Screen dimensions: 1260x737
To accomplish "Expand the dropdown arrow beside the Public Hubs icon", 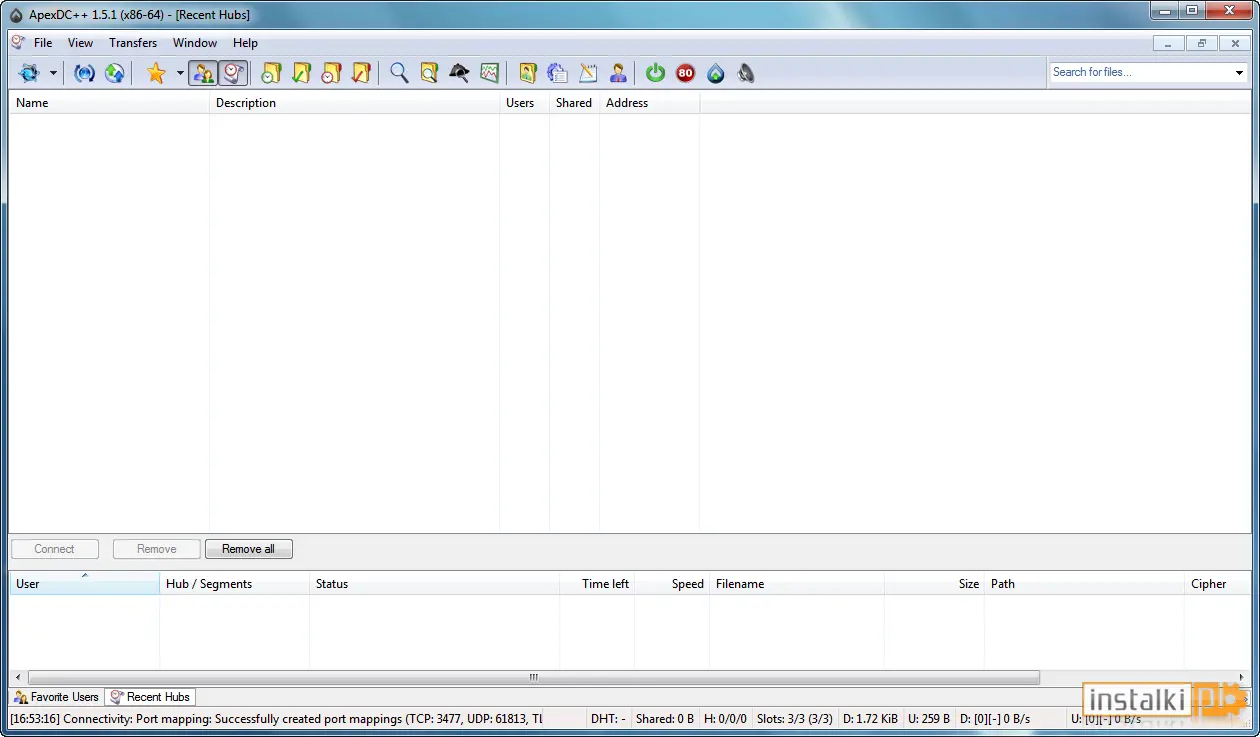I will click(53, 73).
